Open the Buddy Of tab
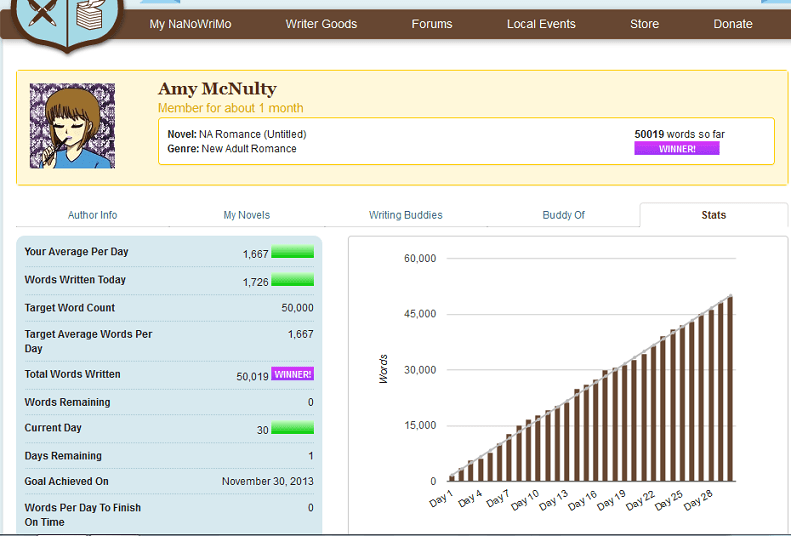 563,215
